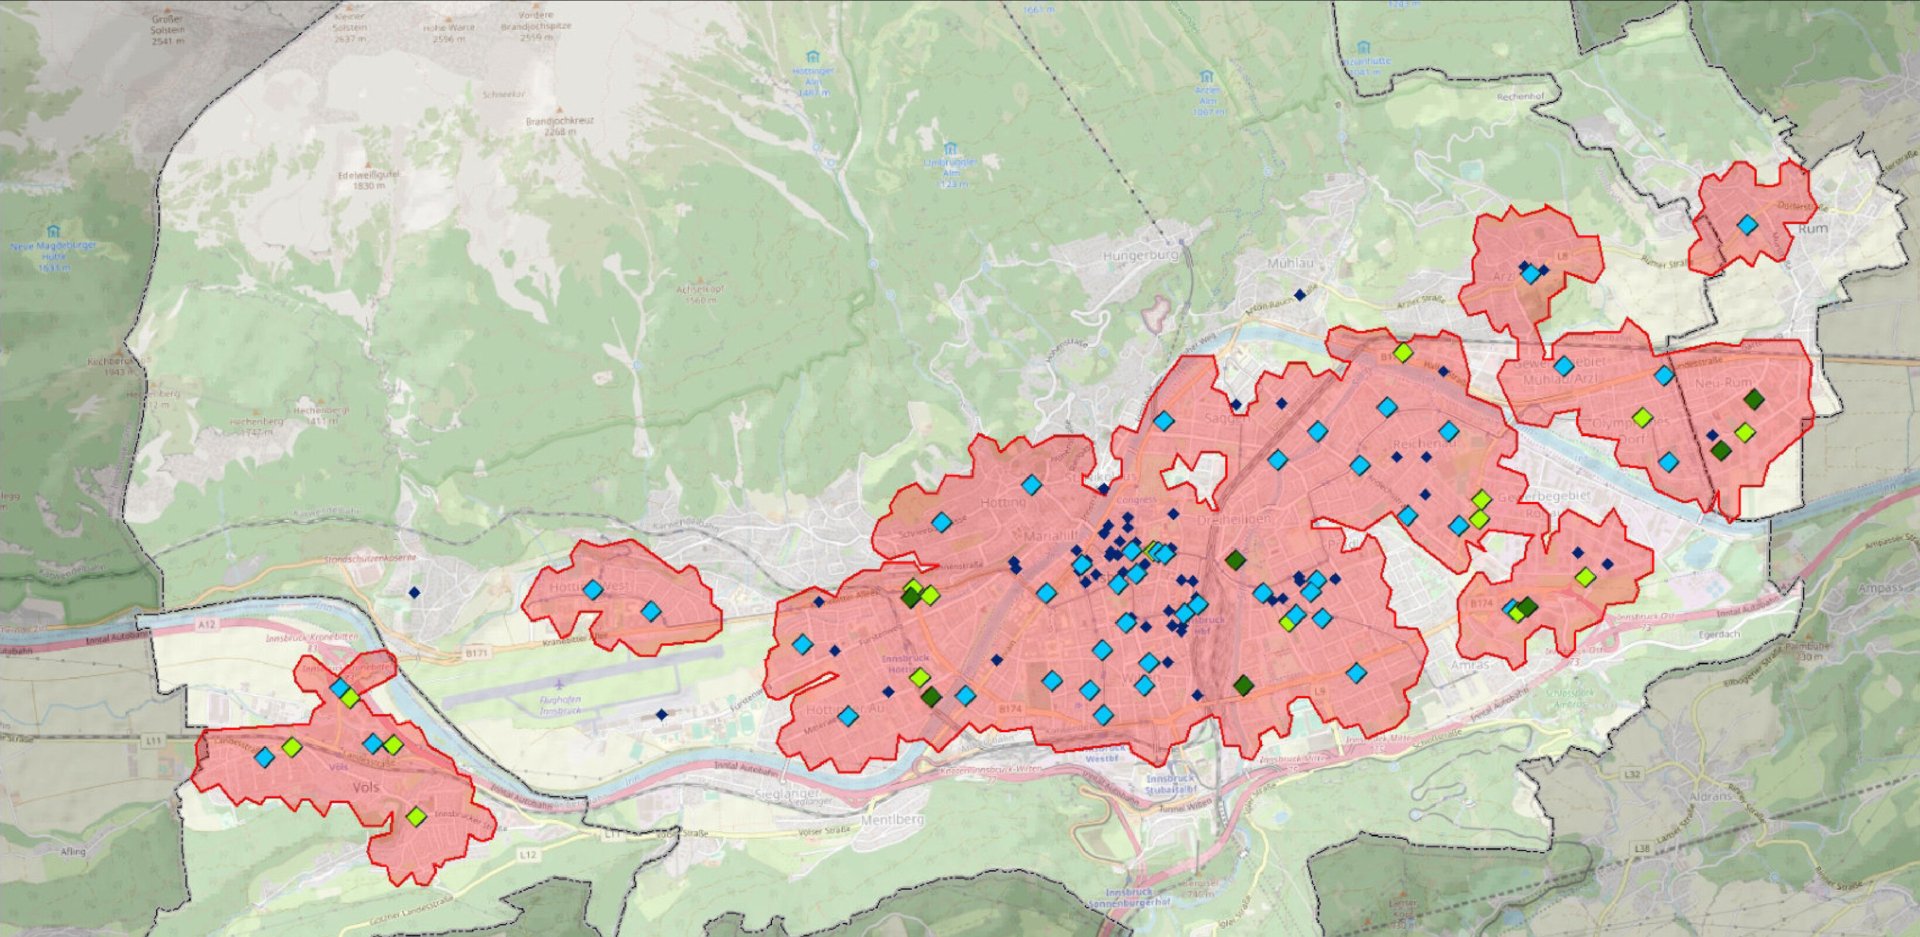
Task: Click the dark blue marker near Mühlau
Action: pos(1300,295)
